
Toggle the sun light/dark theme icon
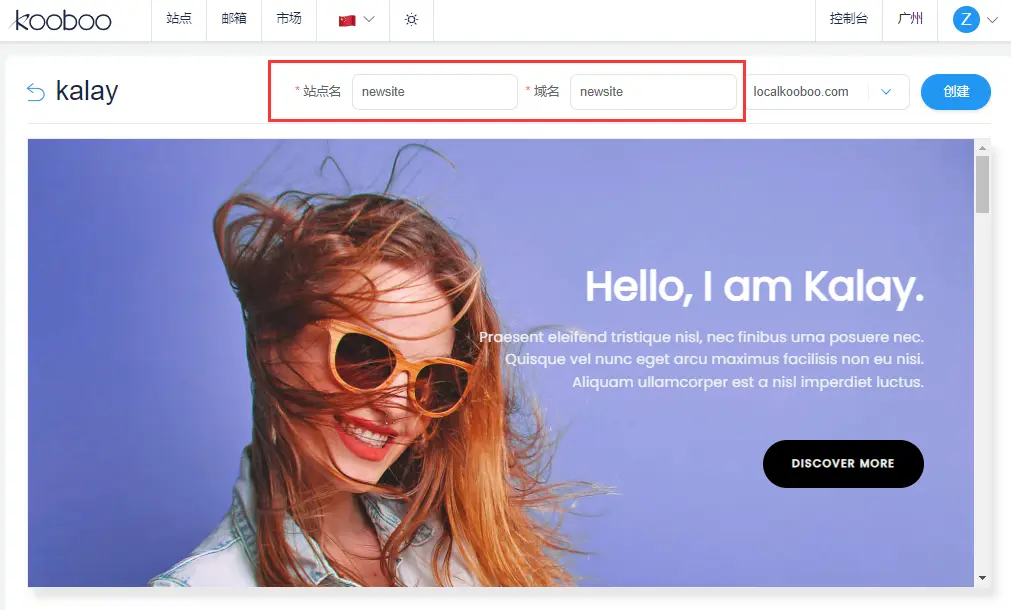[x=411, y=20]
